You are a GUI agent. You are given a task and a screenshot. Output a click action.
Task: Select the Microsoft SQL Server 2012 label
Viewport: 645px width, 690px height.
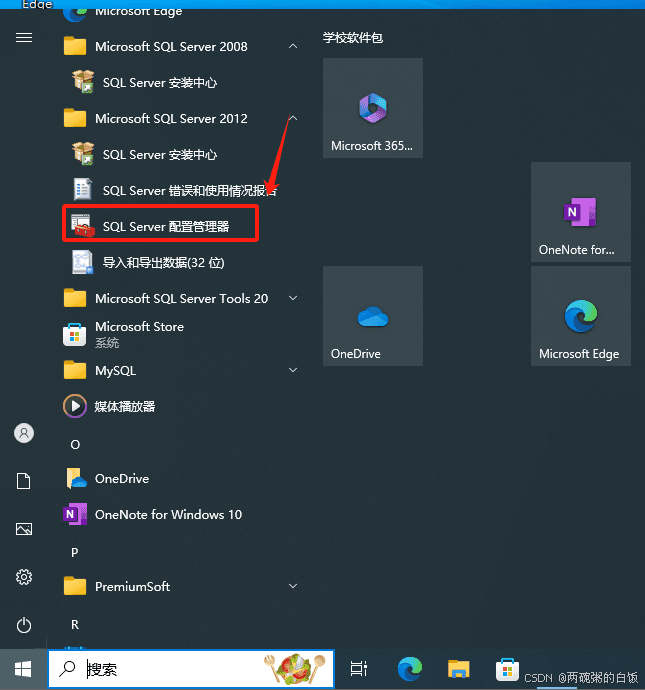point(171,119)
